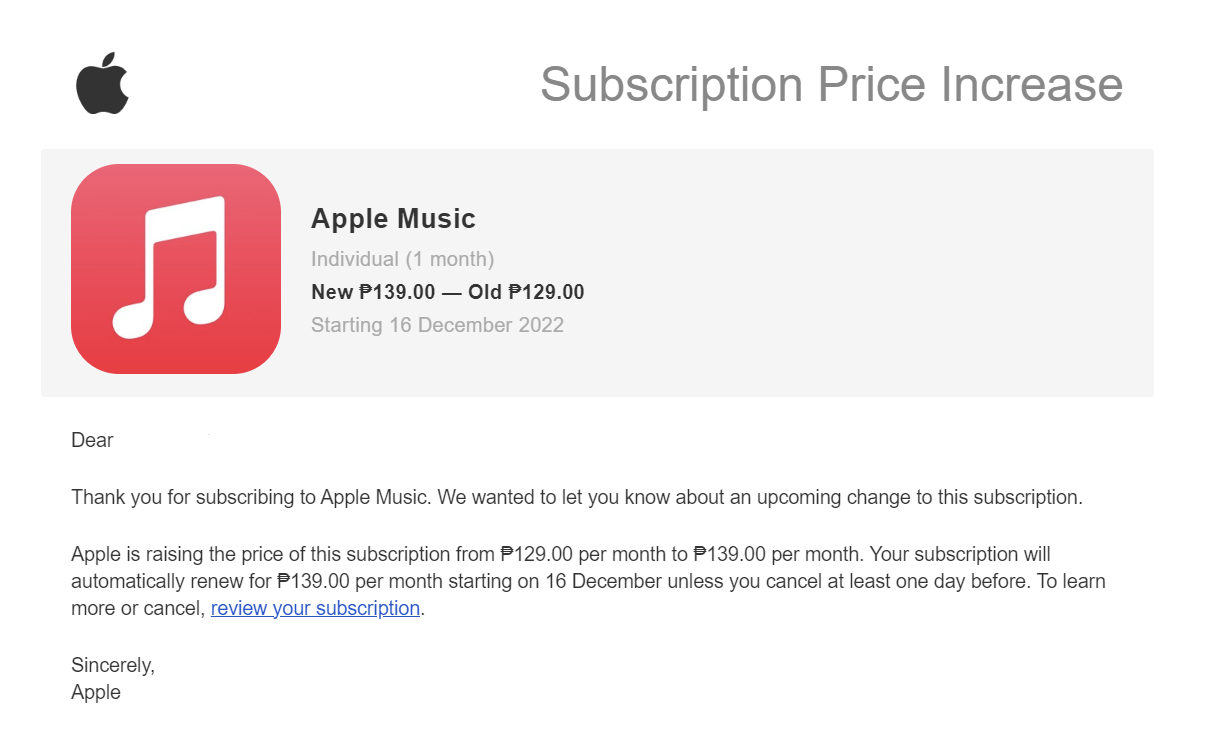Image resolution: width=1218 pixels, height=751 pixels.
Task: Click the Apple Music title text
Action: click(393, 218)
